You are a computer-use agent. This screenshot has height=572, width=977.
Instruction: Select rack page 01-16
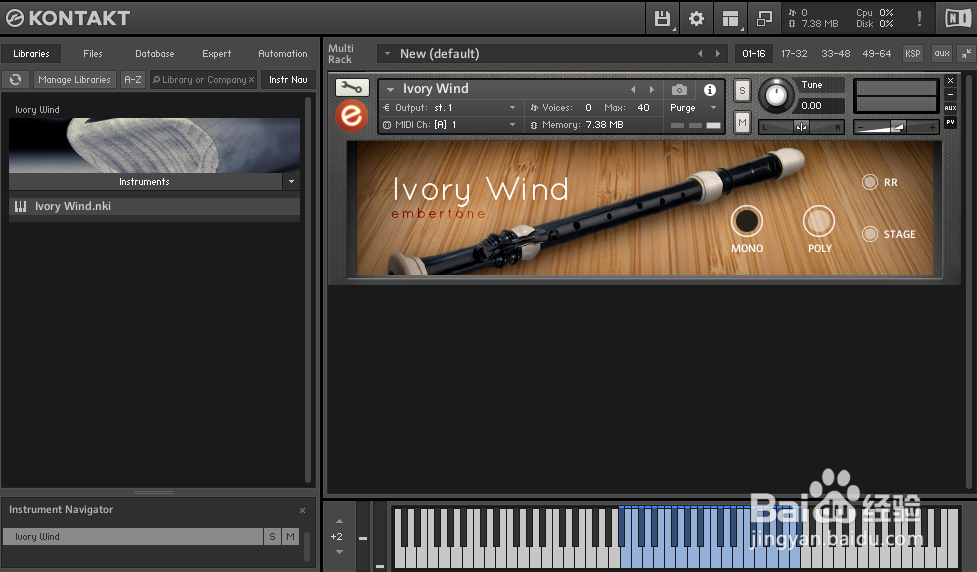(x=753, y=54)
